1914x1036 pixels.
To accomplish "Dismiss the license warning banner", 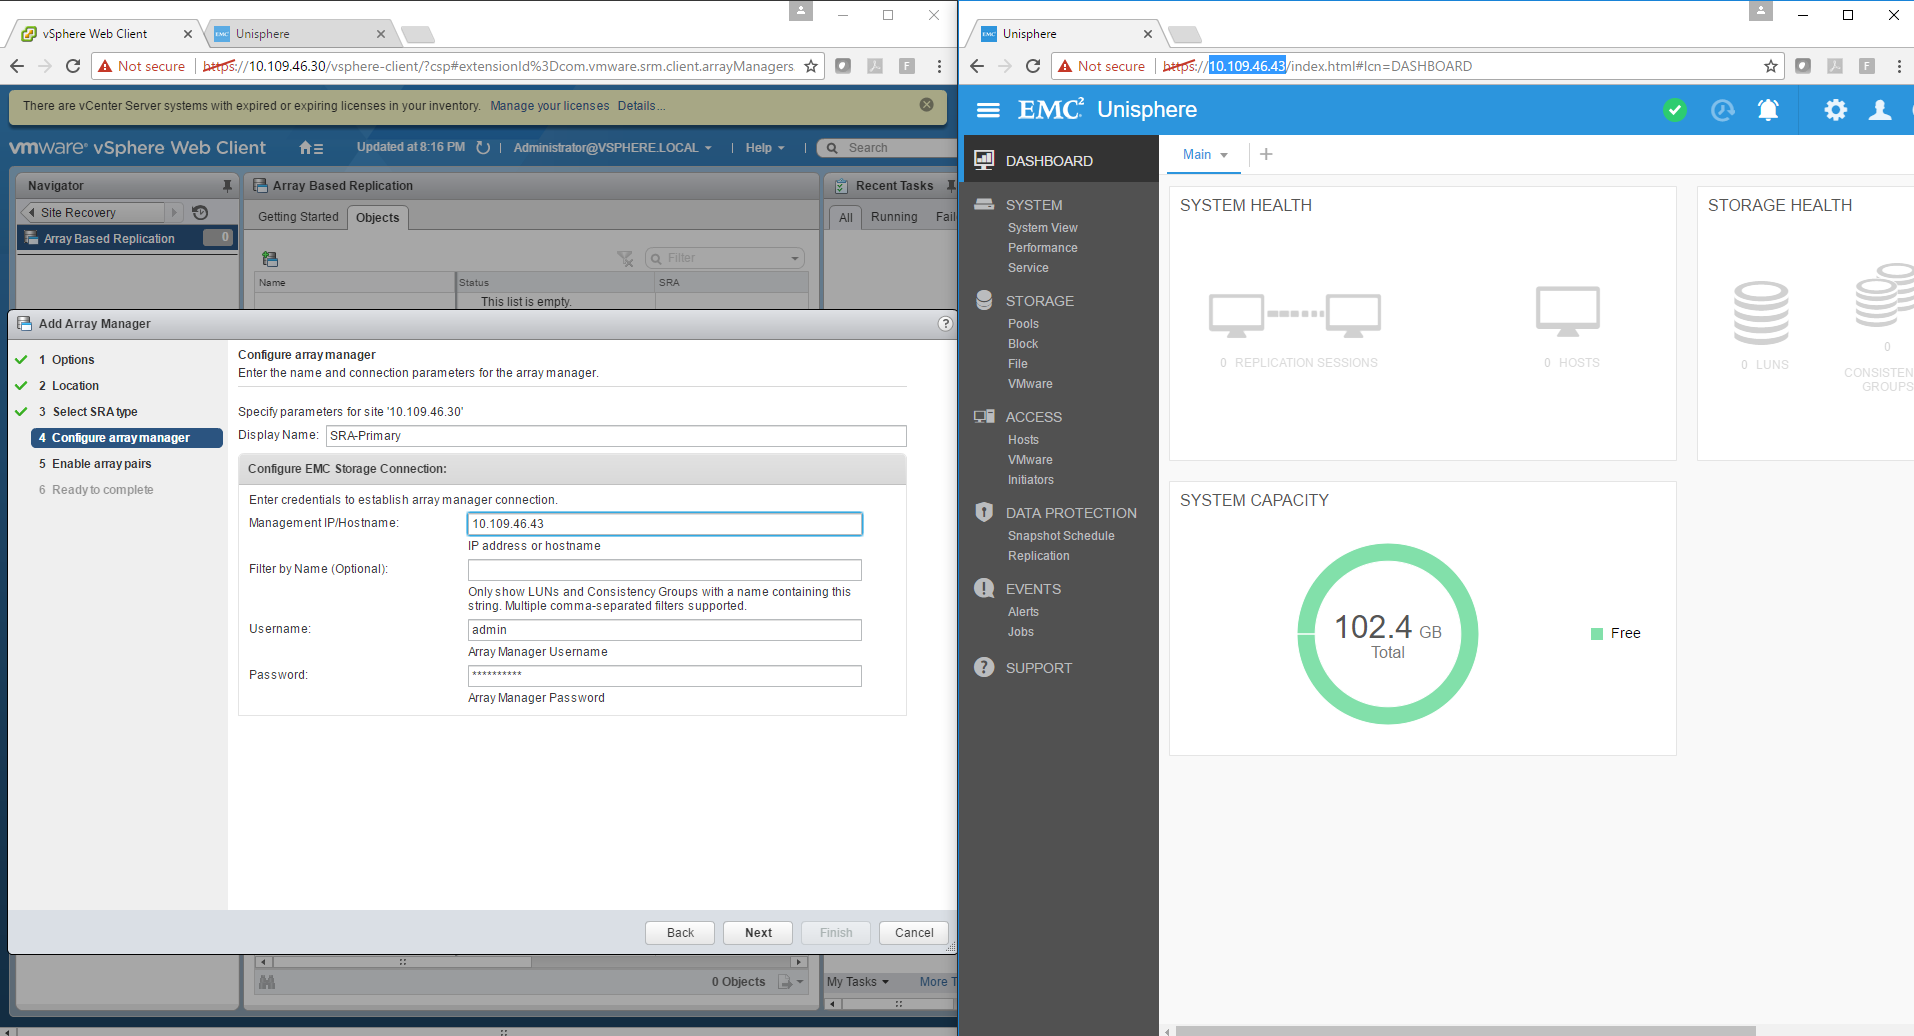I will 927,105.
